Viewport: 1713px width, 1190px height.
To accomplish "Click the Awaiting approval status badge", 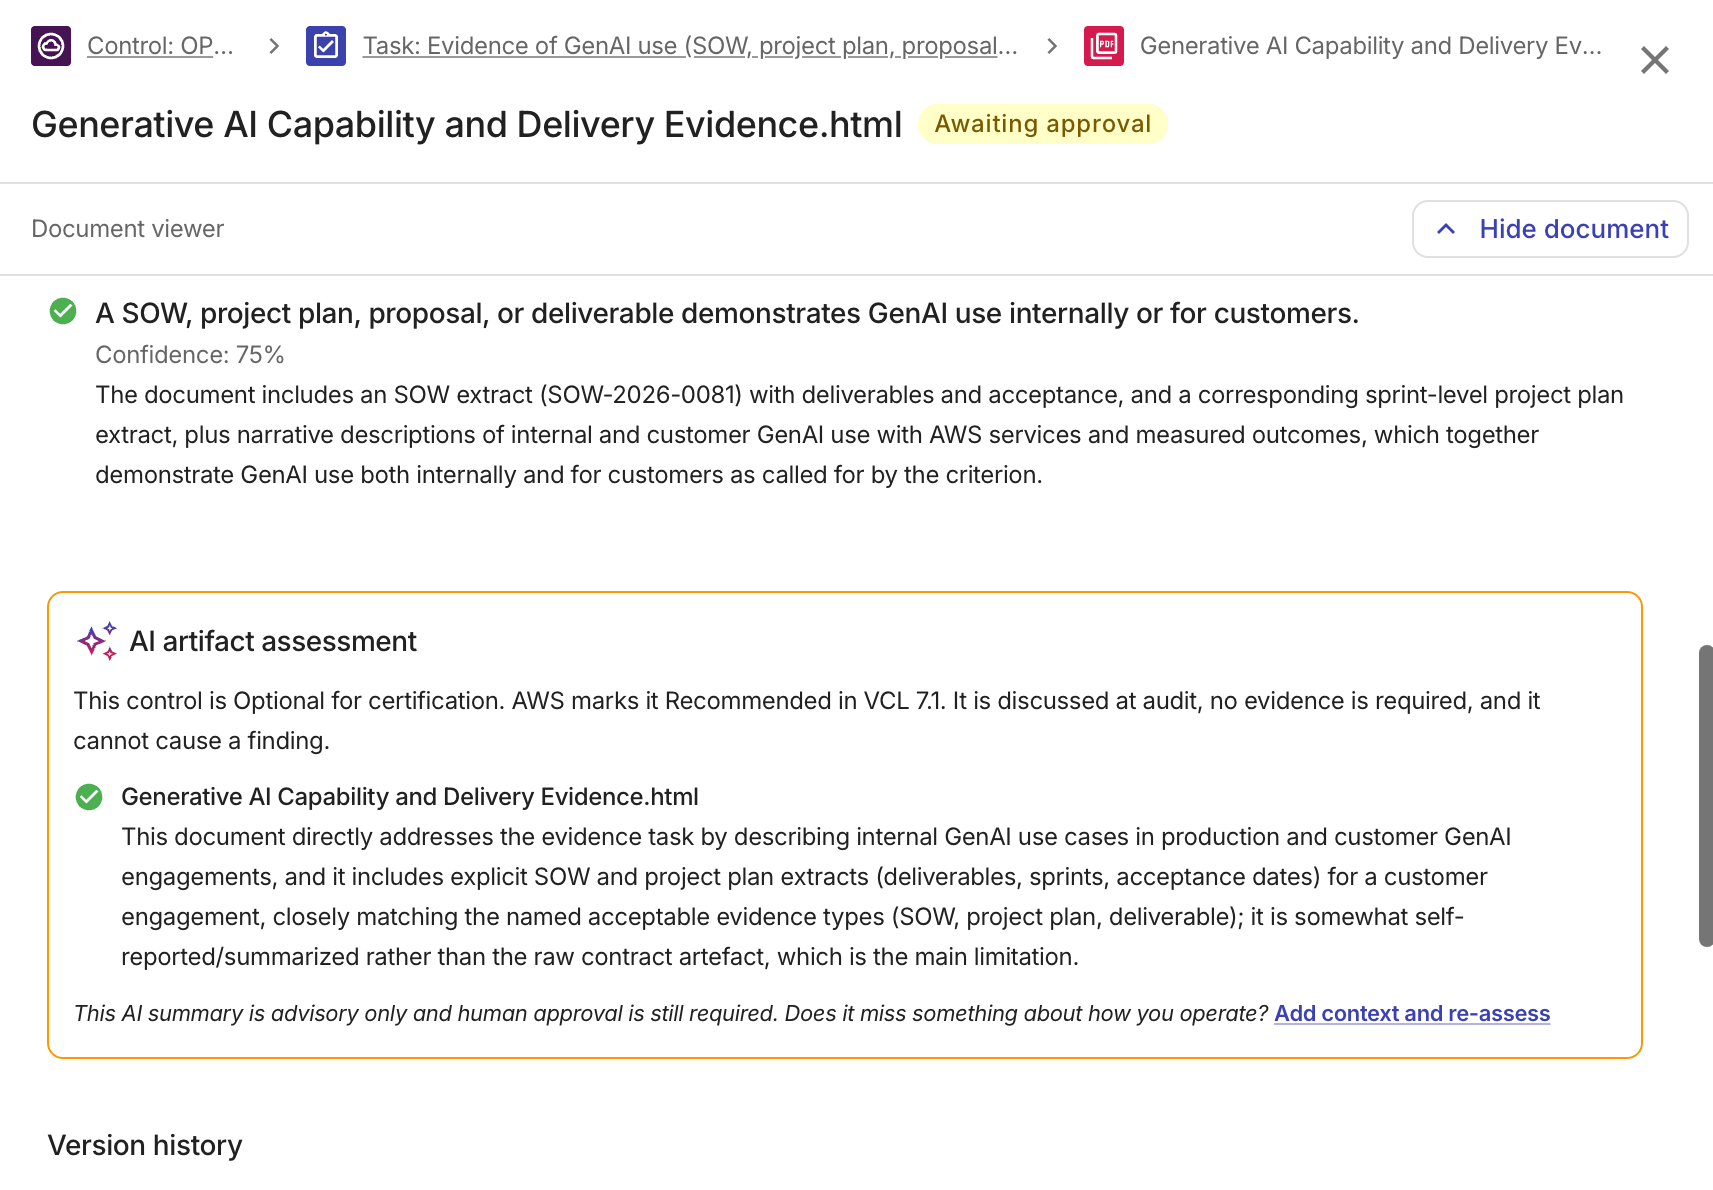I will 1043,124.
